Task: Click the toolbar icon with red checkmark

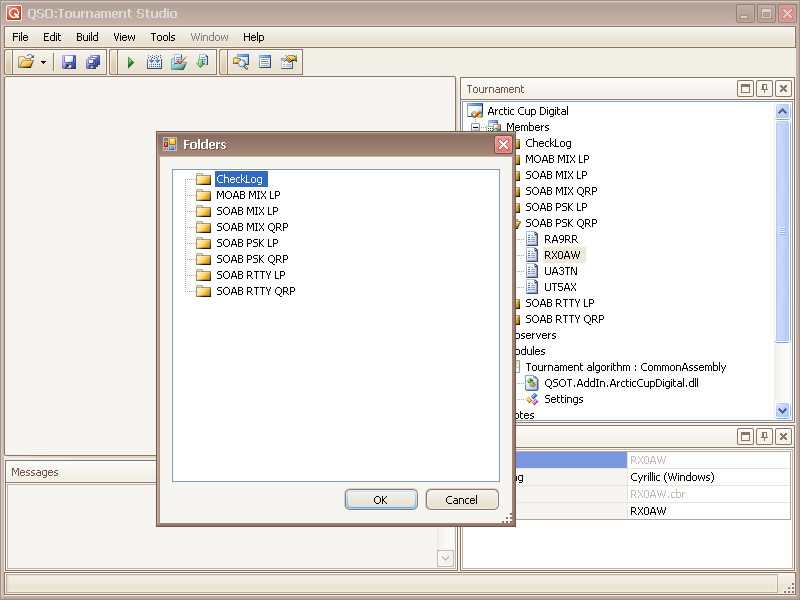Action: click(x=179, y=62)
